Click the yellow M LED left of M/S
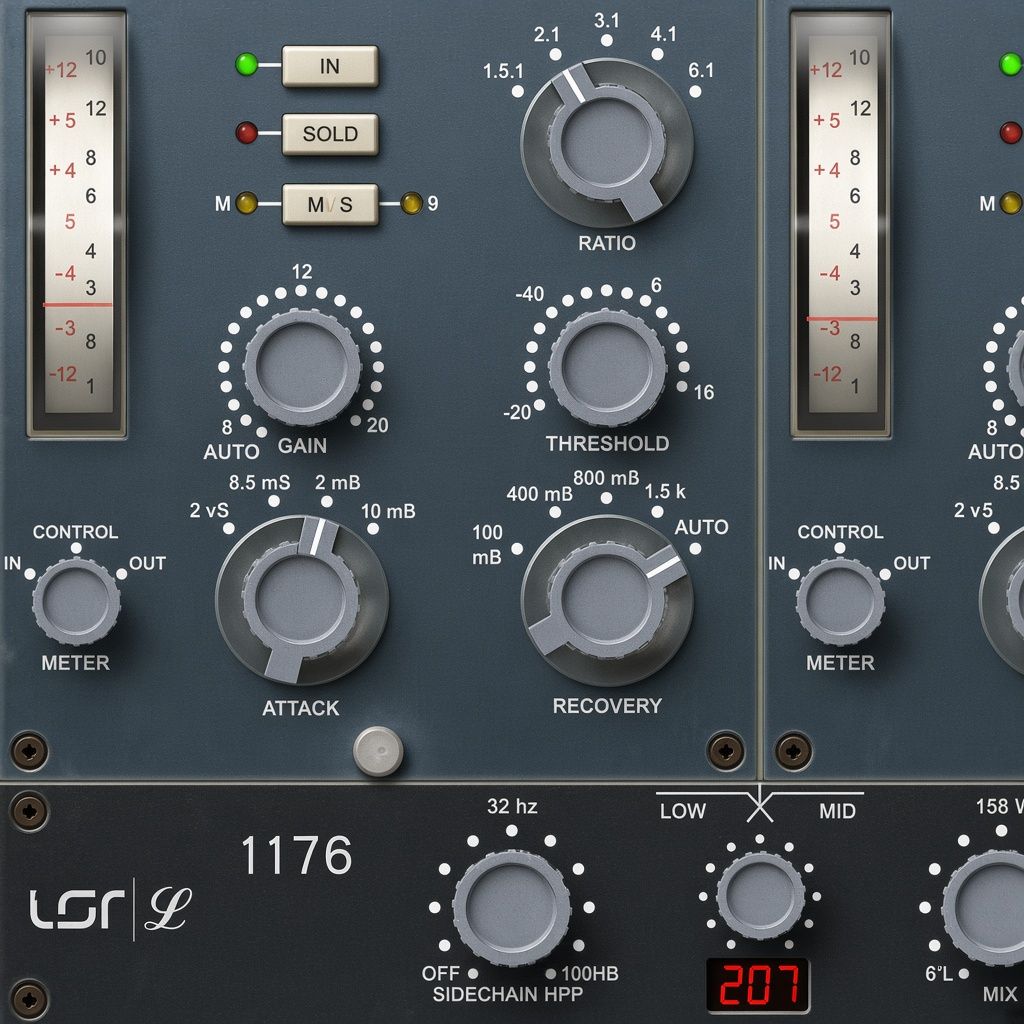Screen dimensions: 1024x1024 [x=246, y=203]
